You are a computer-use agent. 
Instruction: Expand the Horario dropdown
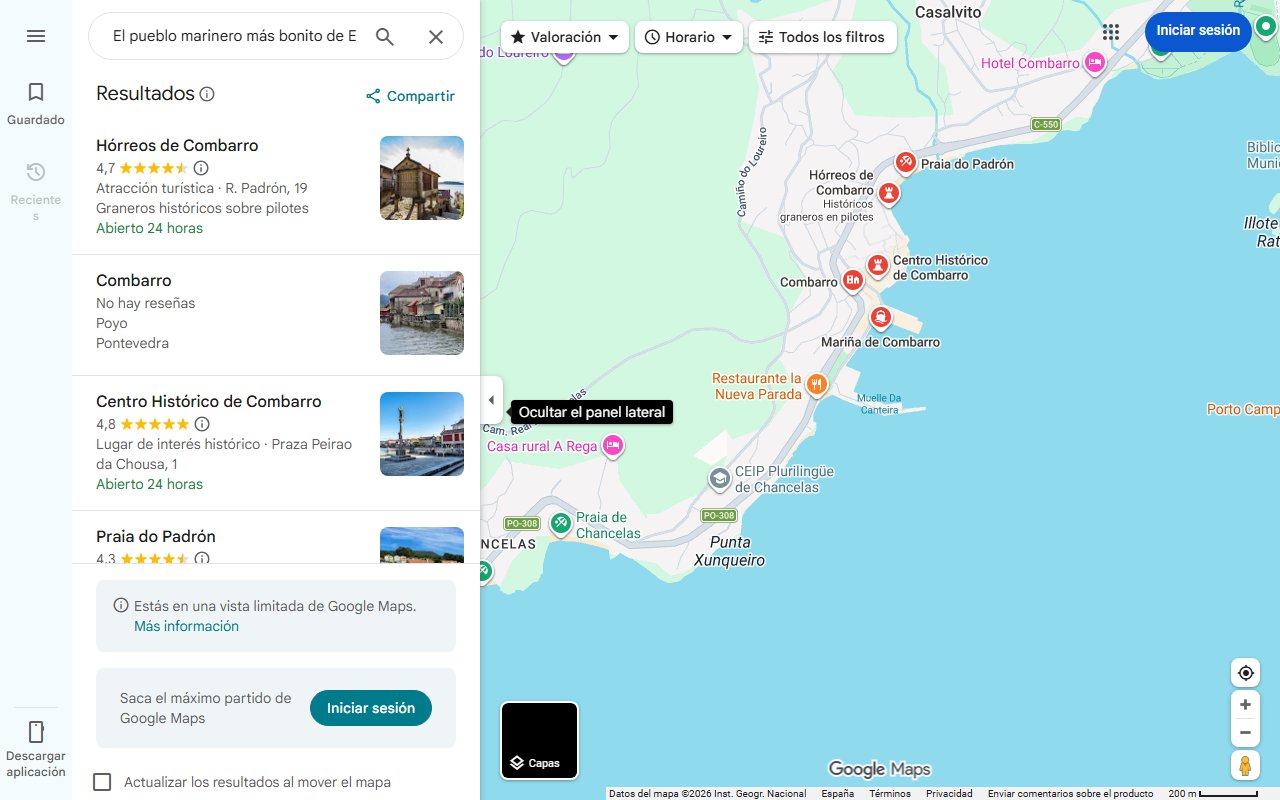pyautogui.click(x=688, y=36)
